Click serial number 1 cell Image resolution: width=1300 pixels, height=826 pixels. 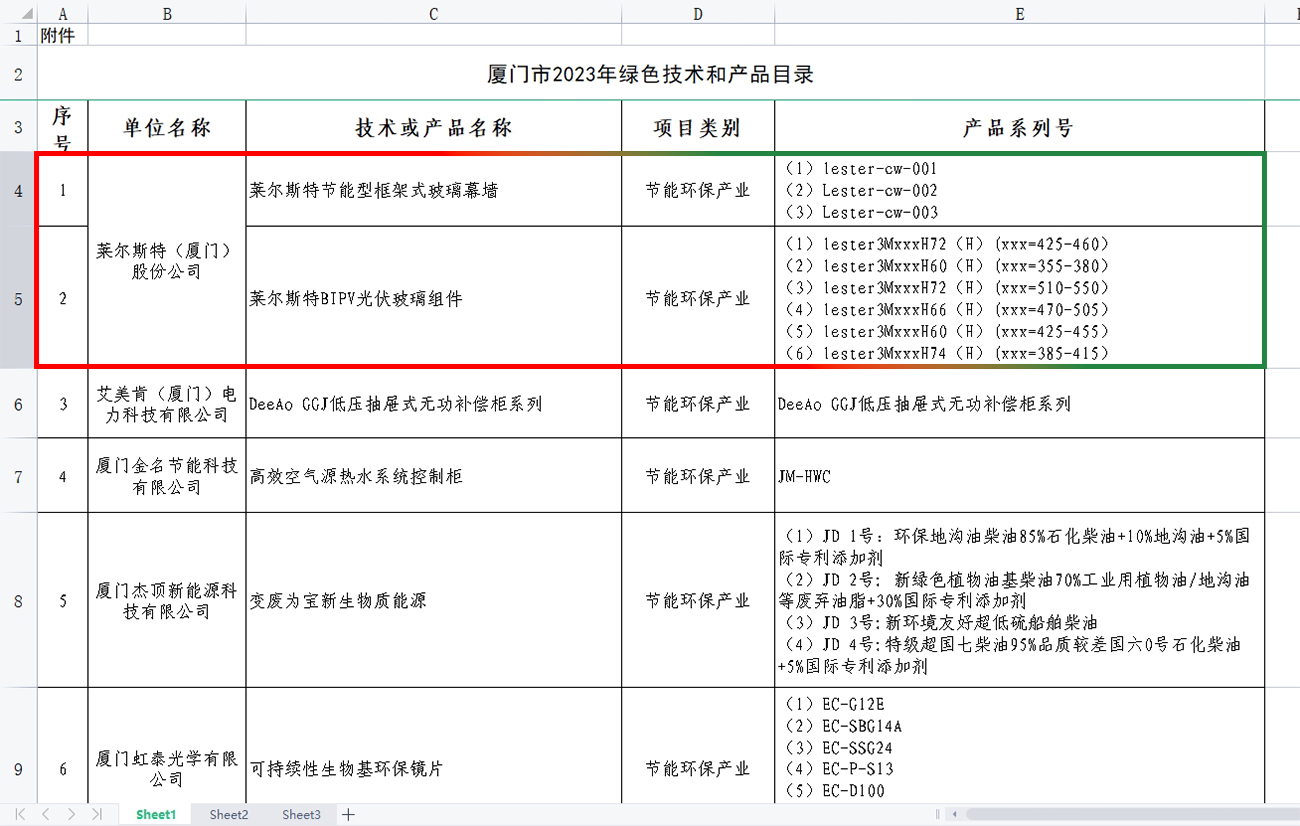pyautogui.click(x=63, y=190)
